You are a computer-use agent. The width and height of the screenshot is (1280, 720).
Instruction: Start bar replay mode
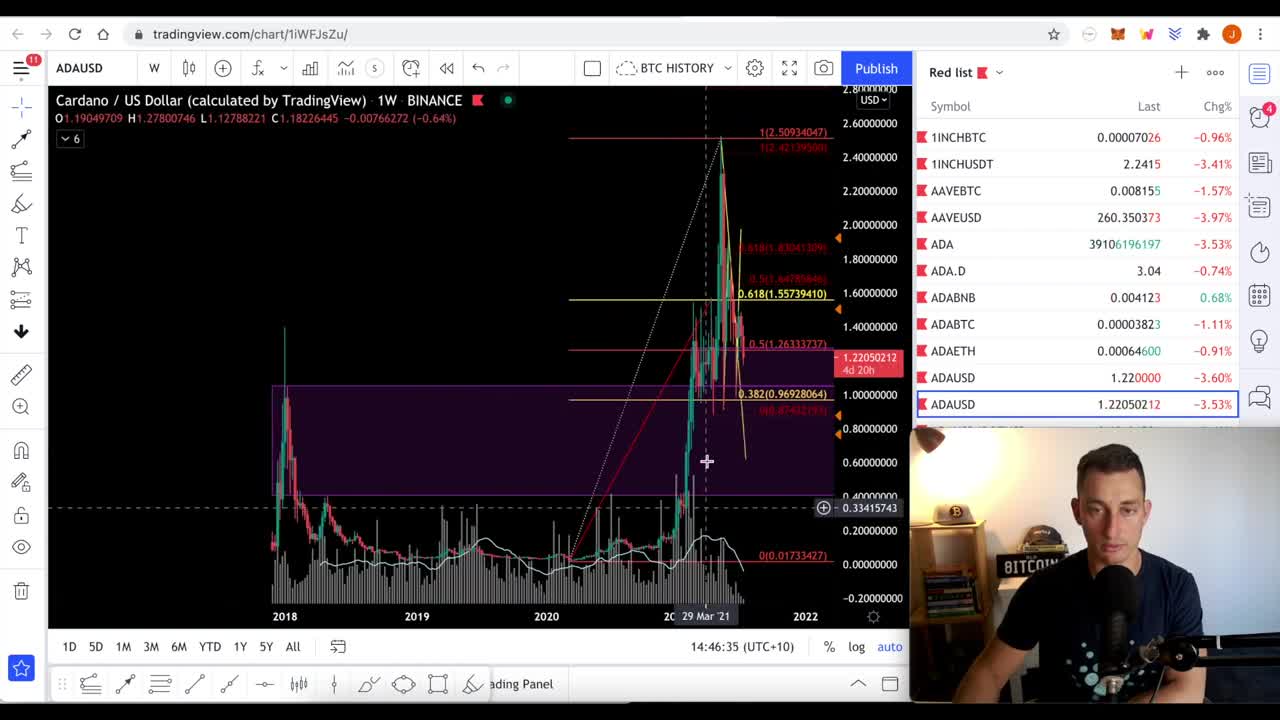pyautogui.click(x=447, y=68)
